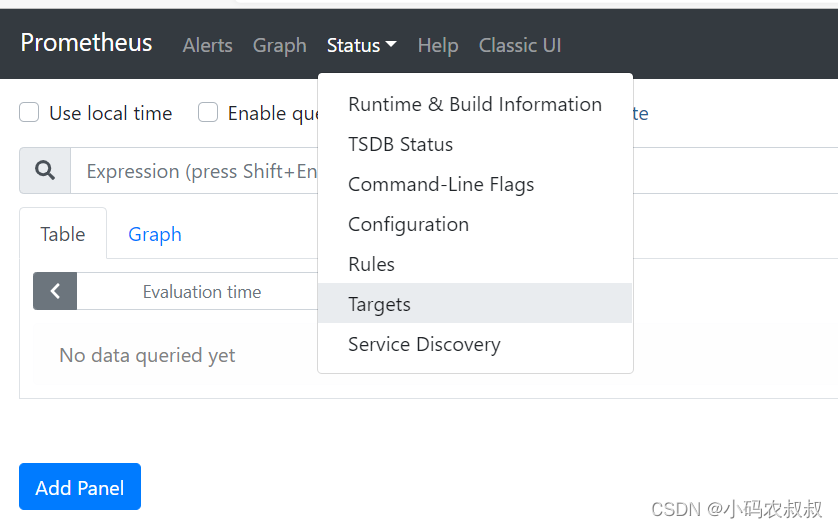Select TSDB Status from menu

click(x=400, y=144)
